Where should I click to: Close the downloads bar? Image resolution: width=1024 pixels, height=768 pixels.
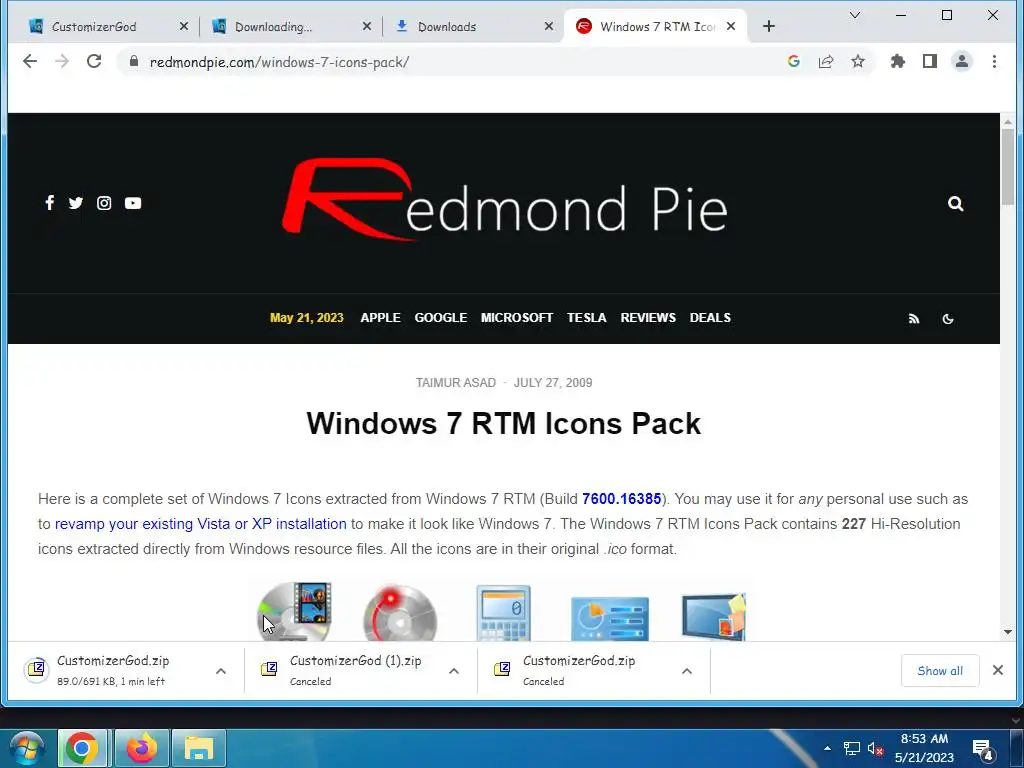point(997,670)
